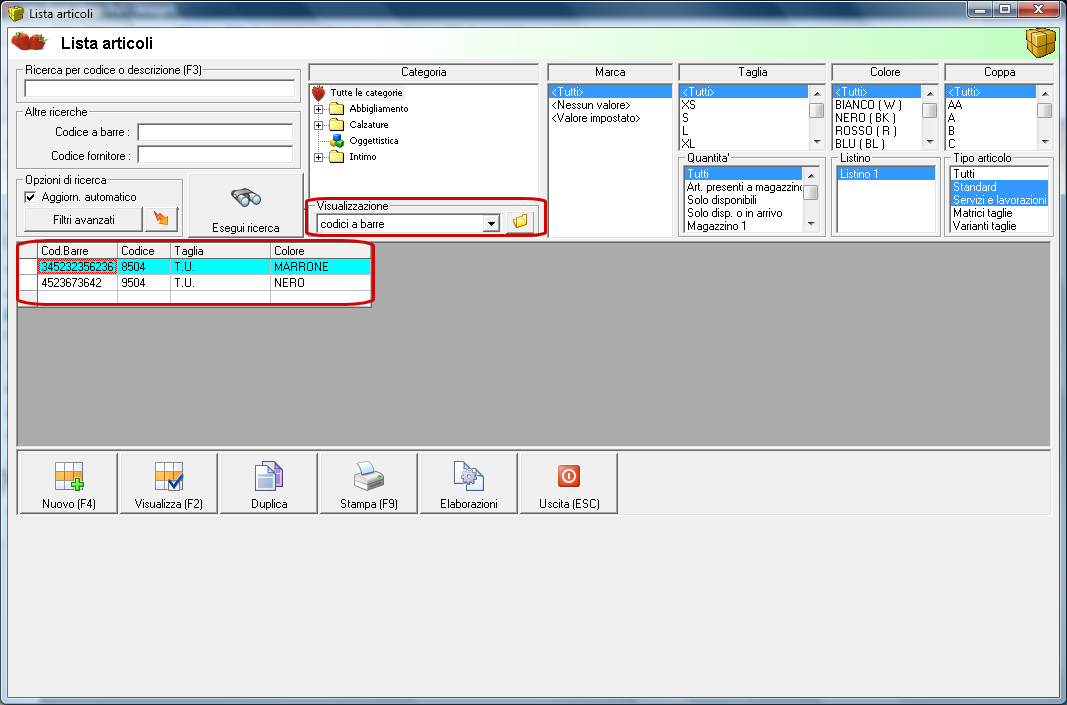
Task: Open the Filtri avanzati button
Action: click(84, 220)
